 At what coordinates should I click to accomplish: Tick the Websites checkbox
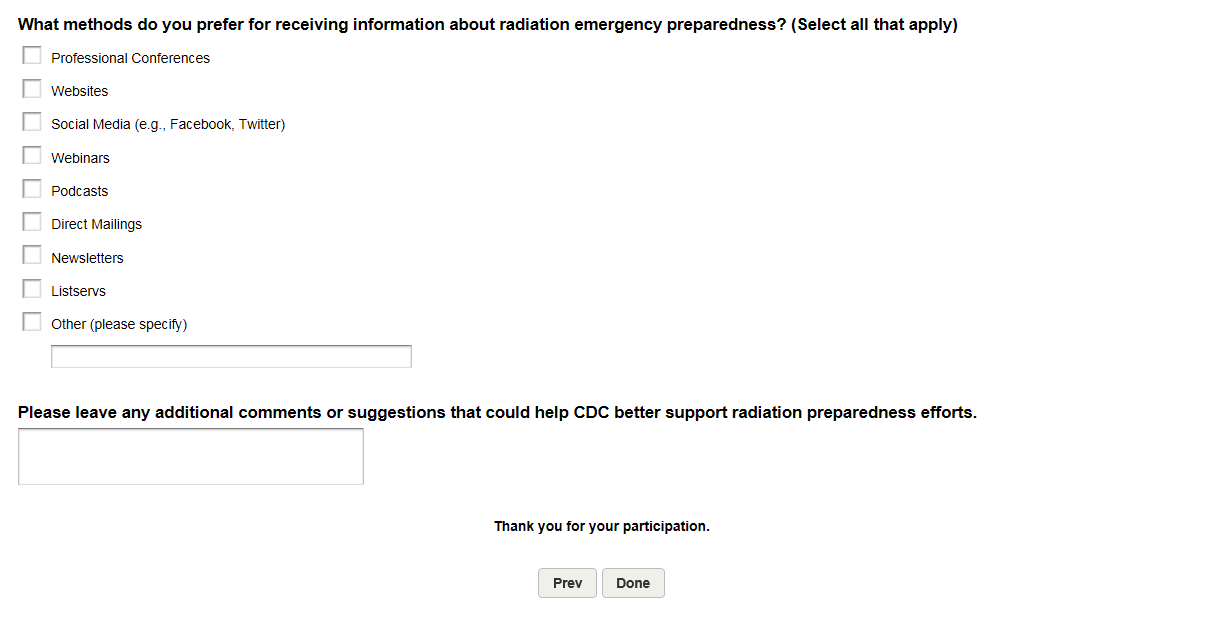click(x=32, y=89)
